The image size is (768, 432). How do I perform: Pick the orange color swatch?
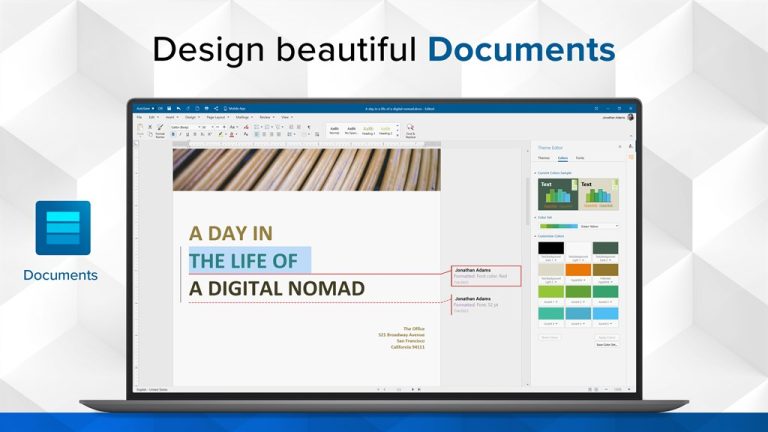coord(579,269)
